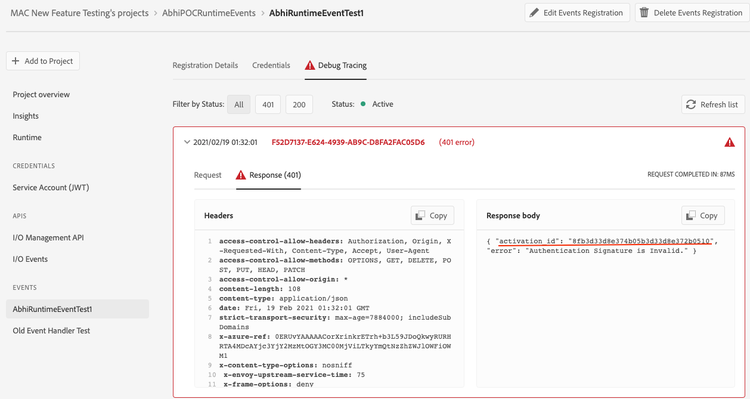Open the MAC New Feature Testing's projects breadcrumb

point(79,13)
